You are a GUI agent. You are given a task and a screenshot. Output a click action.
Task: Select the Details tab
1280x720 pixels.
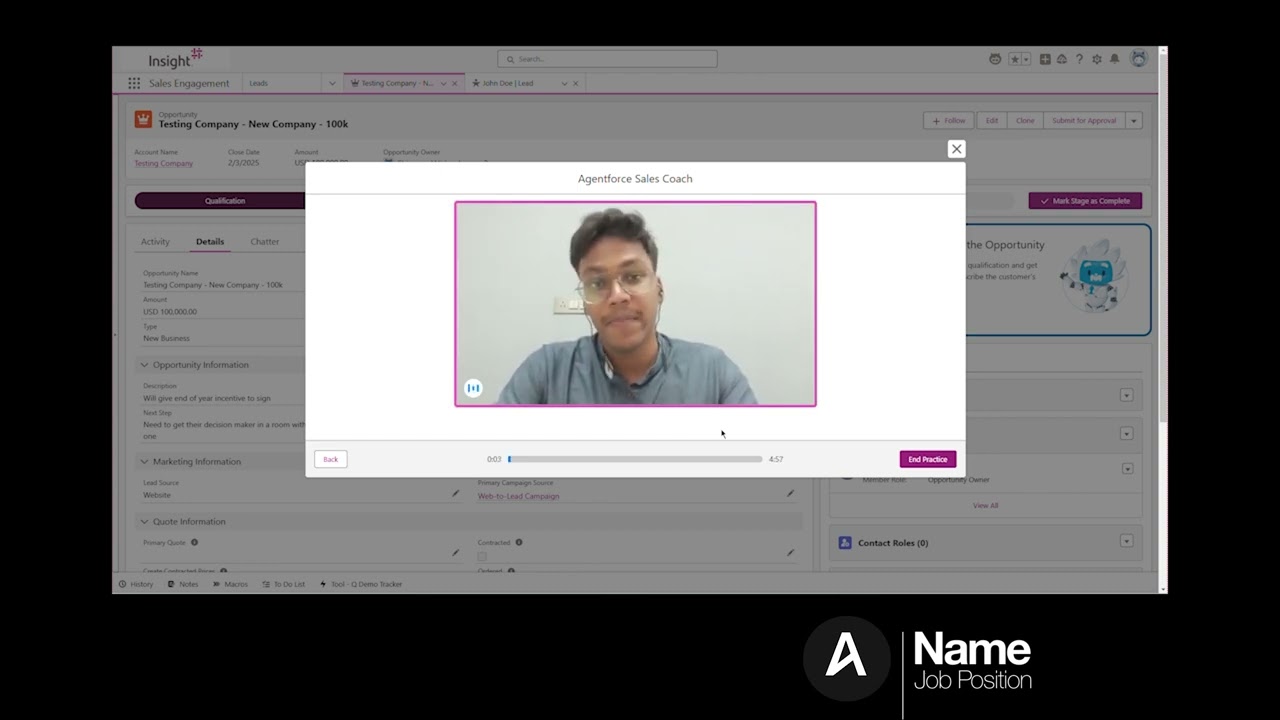pyautogui.click(x=210, y=242)
